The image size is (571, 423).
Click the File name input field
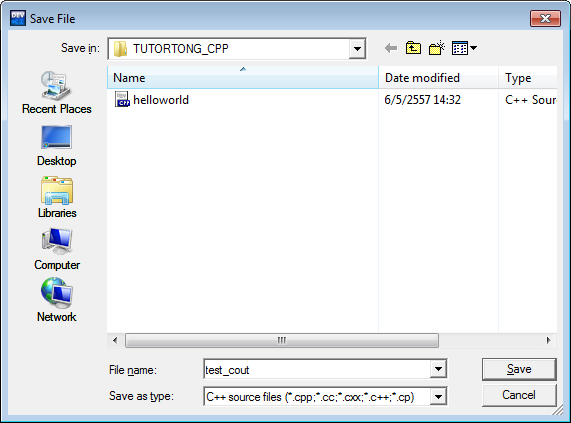click(317, 369)
